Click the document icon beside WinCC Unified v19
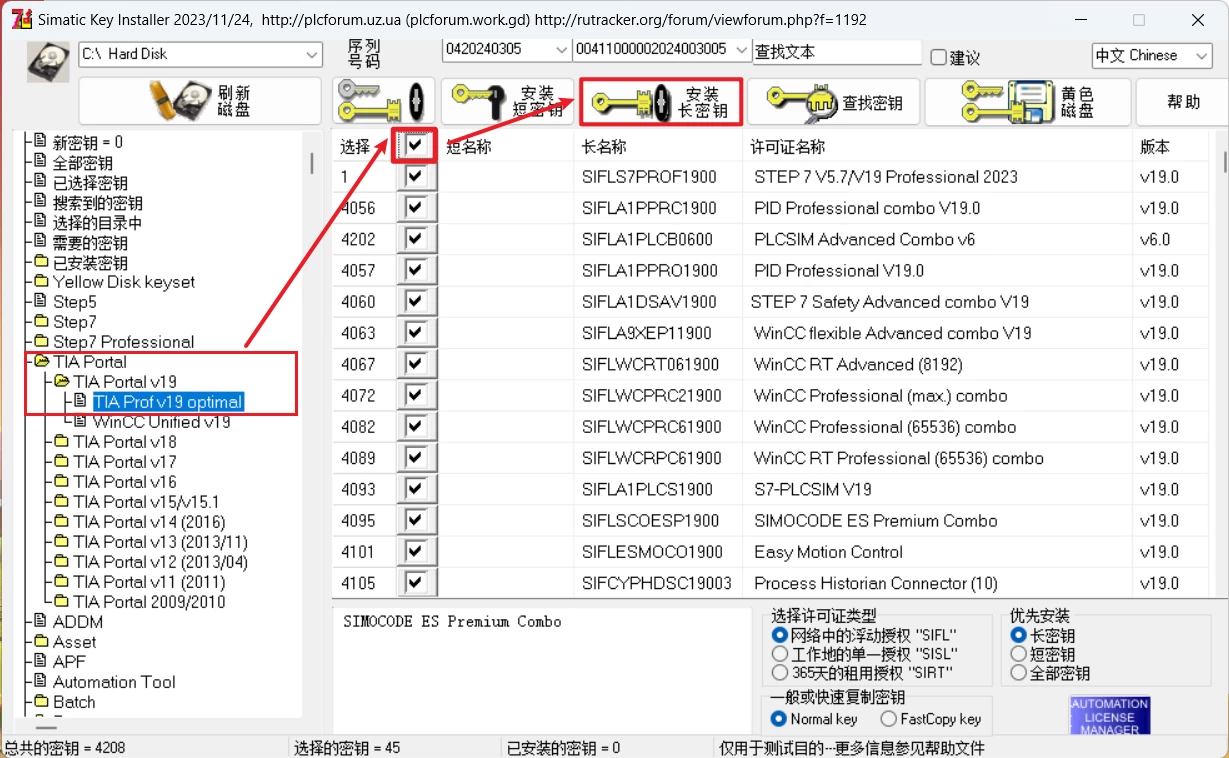This screenshot has height=758, width=1229. (80, 422)
